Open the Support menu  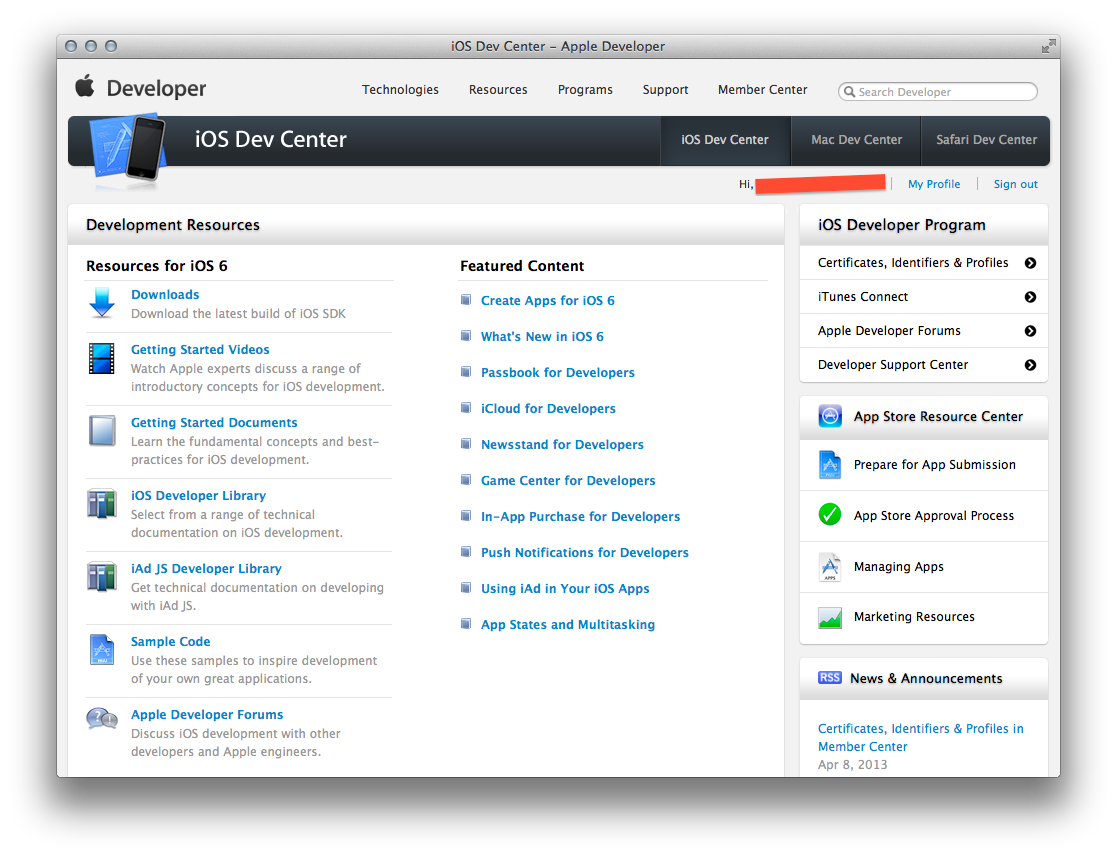(x=665, y=90)
